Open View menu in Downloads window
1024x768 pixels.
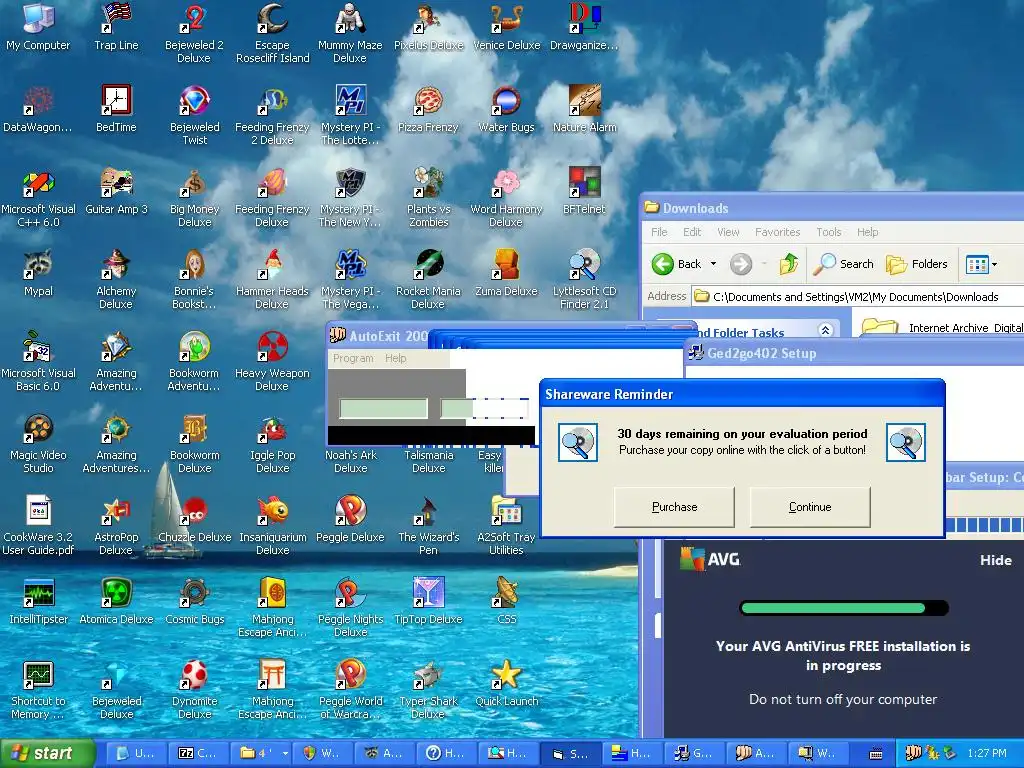pos(728,232)
